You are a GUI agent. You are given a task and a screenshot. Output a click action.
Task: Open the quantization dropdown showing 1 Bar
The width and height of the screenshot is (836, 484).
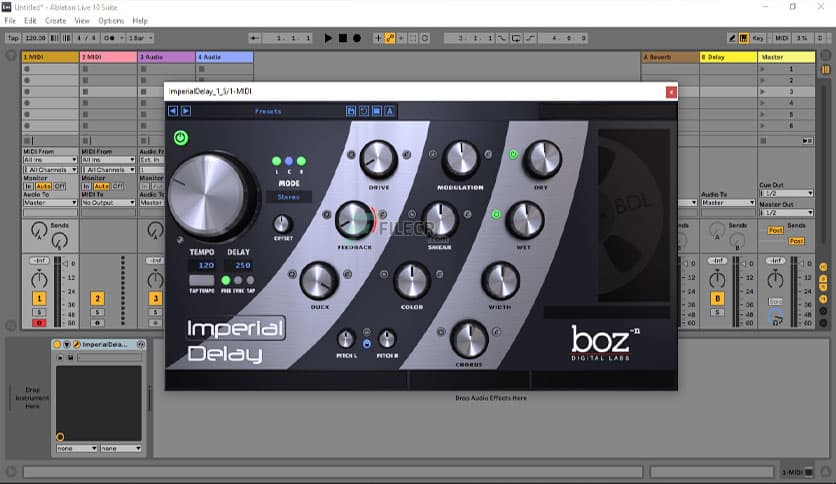click(x=141, y=38)
